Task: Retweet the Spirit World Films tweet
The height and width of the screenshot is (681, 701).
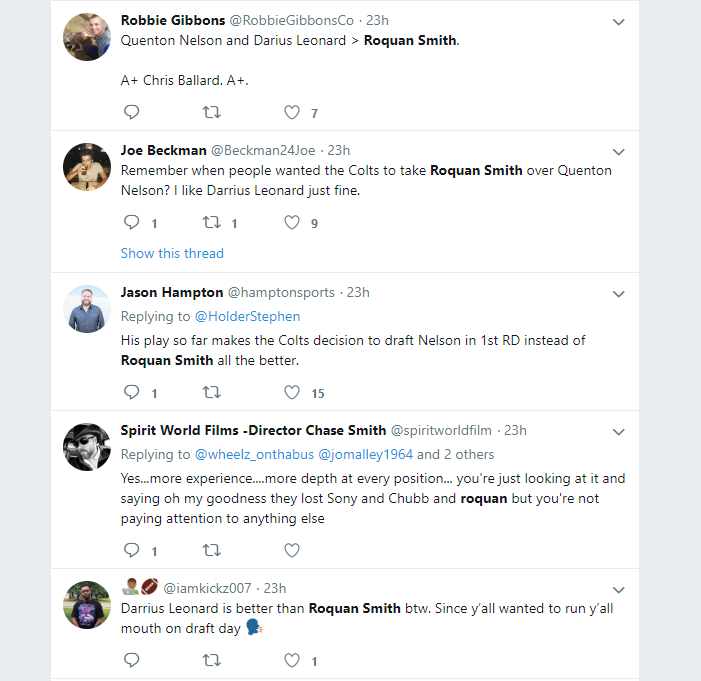Action: (x=212, y=549)
